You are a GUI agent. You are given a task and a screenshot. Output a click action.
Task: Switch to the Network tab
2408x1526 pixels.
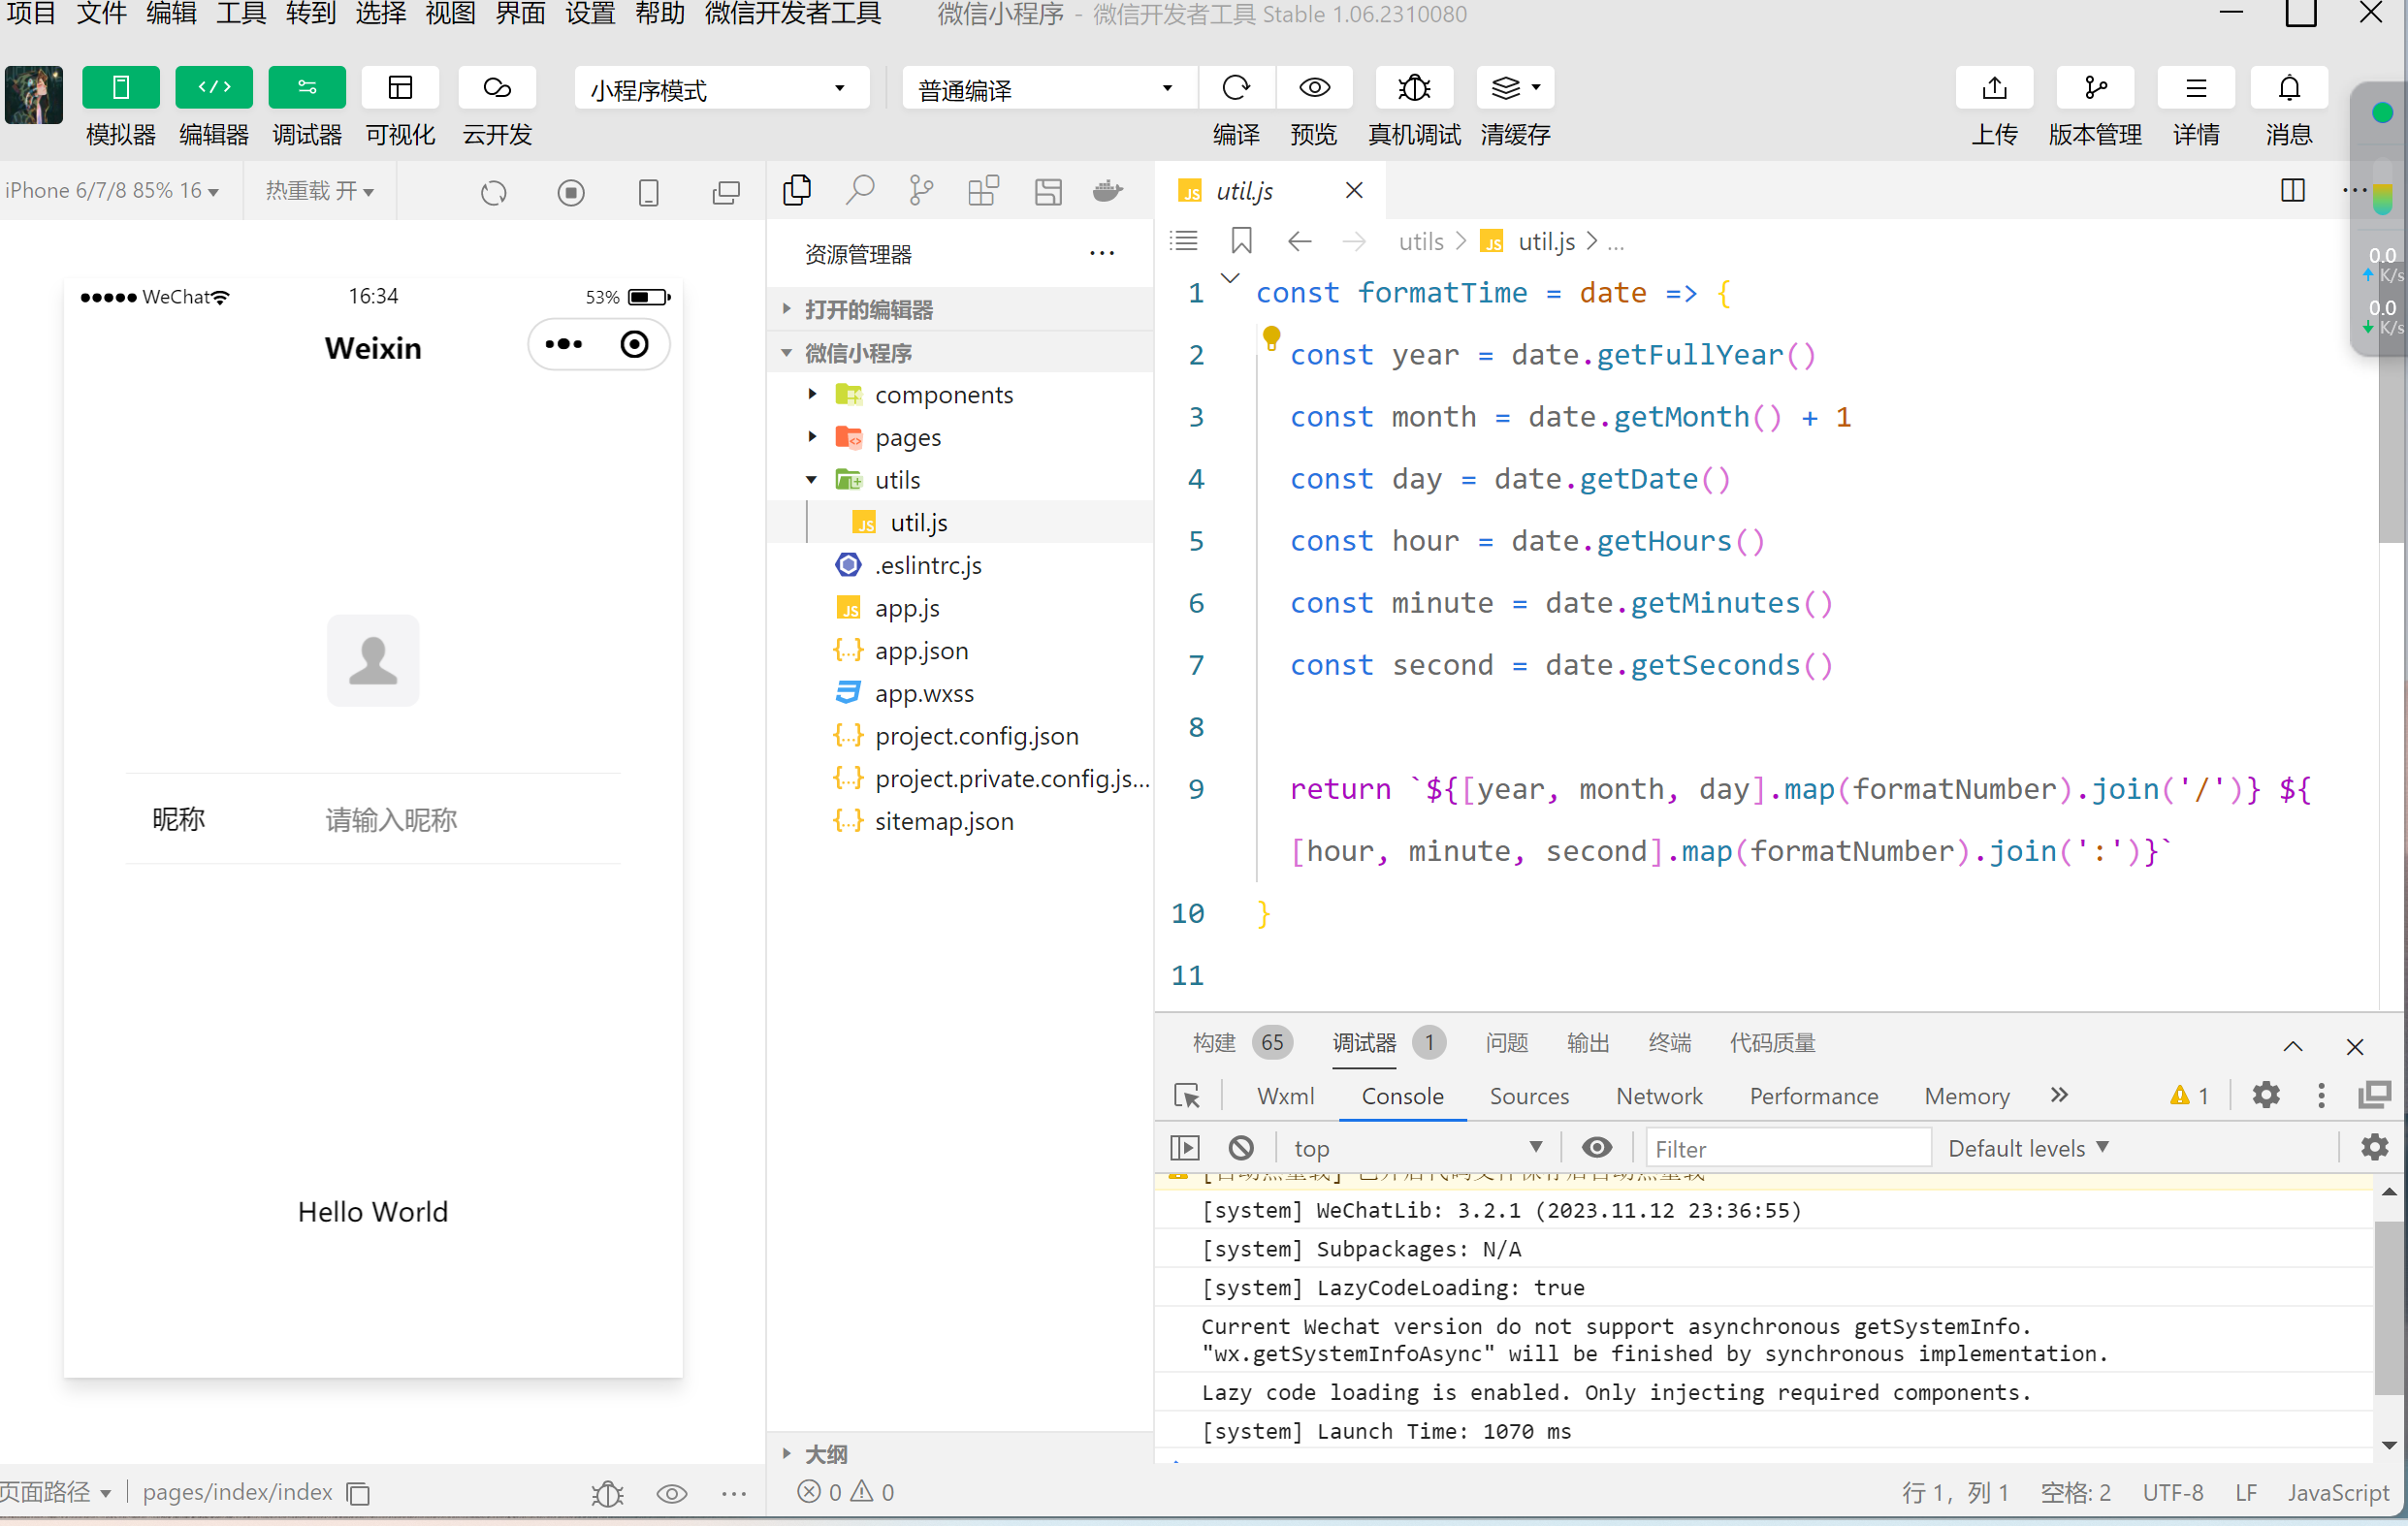[1658, 1096]
